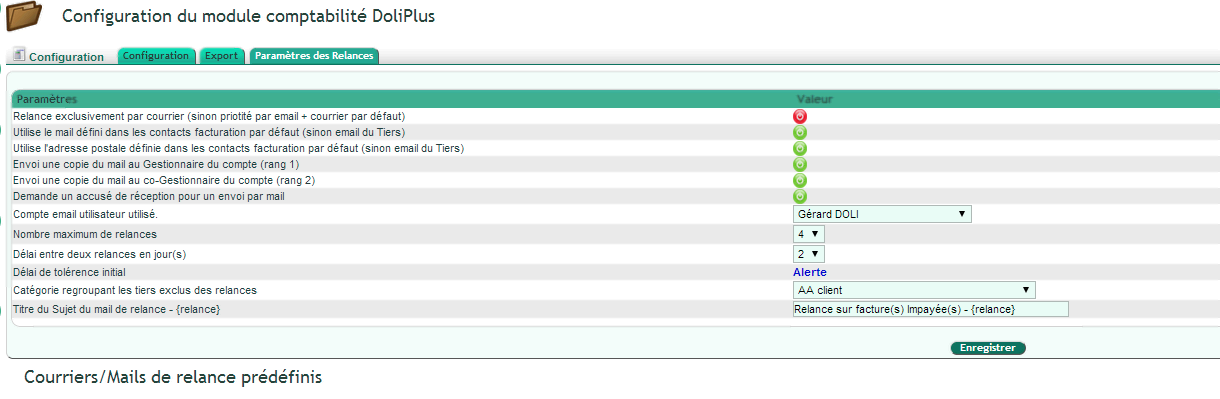Click the 'Valeur' column header
This screenshot has height=399, width=1220.
pyautogui.click(x=814, y=100)
